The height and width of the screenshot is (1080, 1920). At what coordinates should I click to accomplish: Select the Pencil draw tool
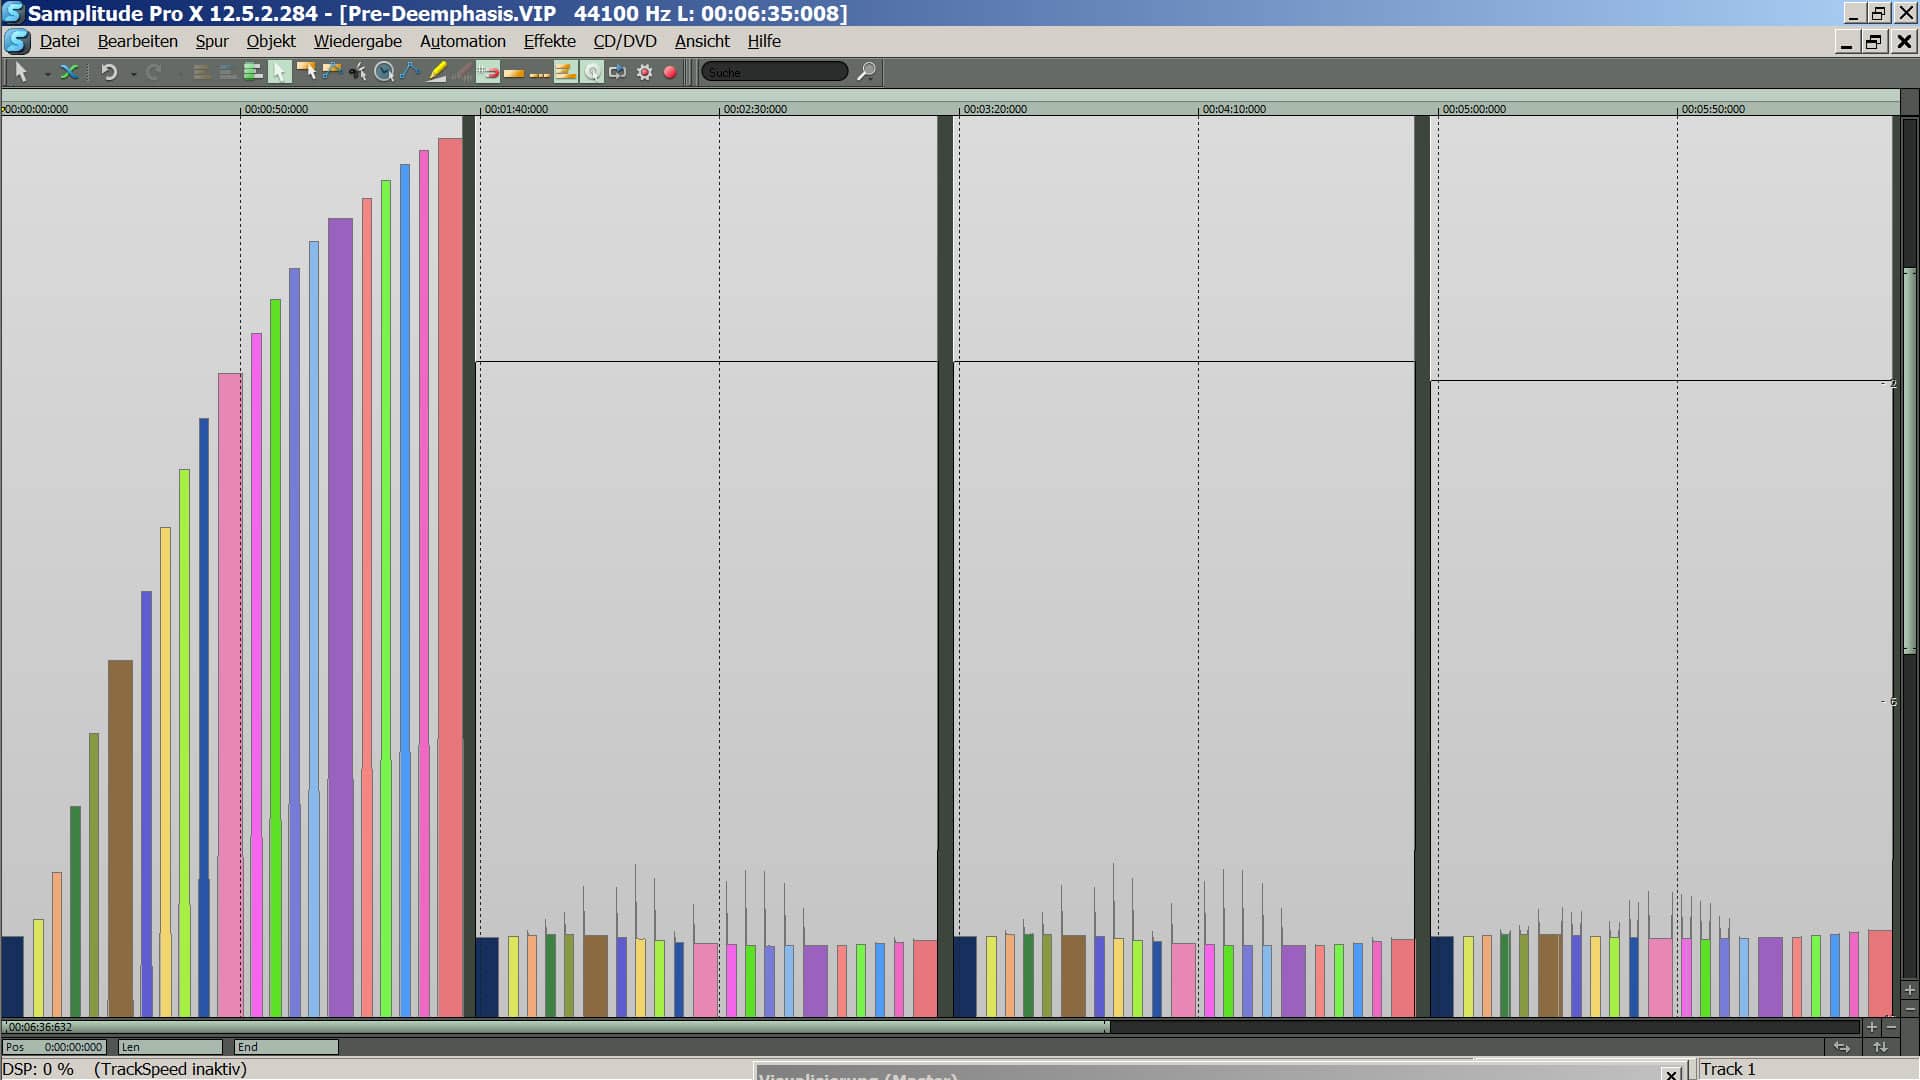pos(437,72)
